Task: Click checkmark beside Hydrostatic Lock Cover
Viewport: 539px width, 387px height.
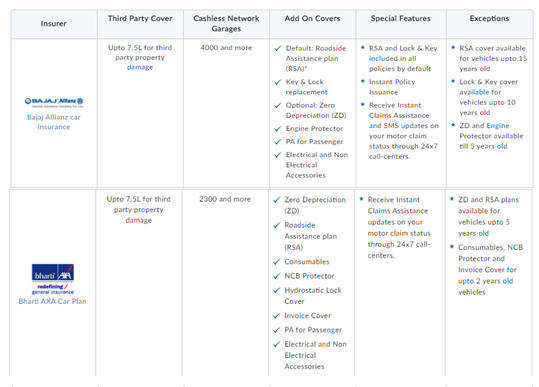Action: pos(276,290)
